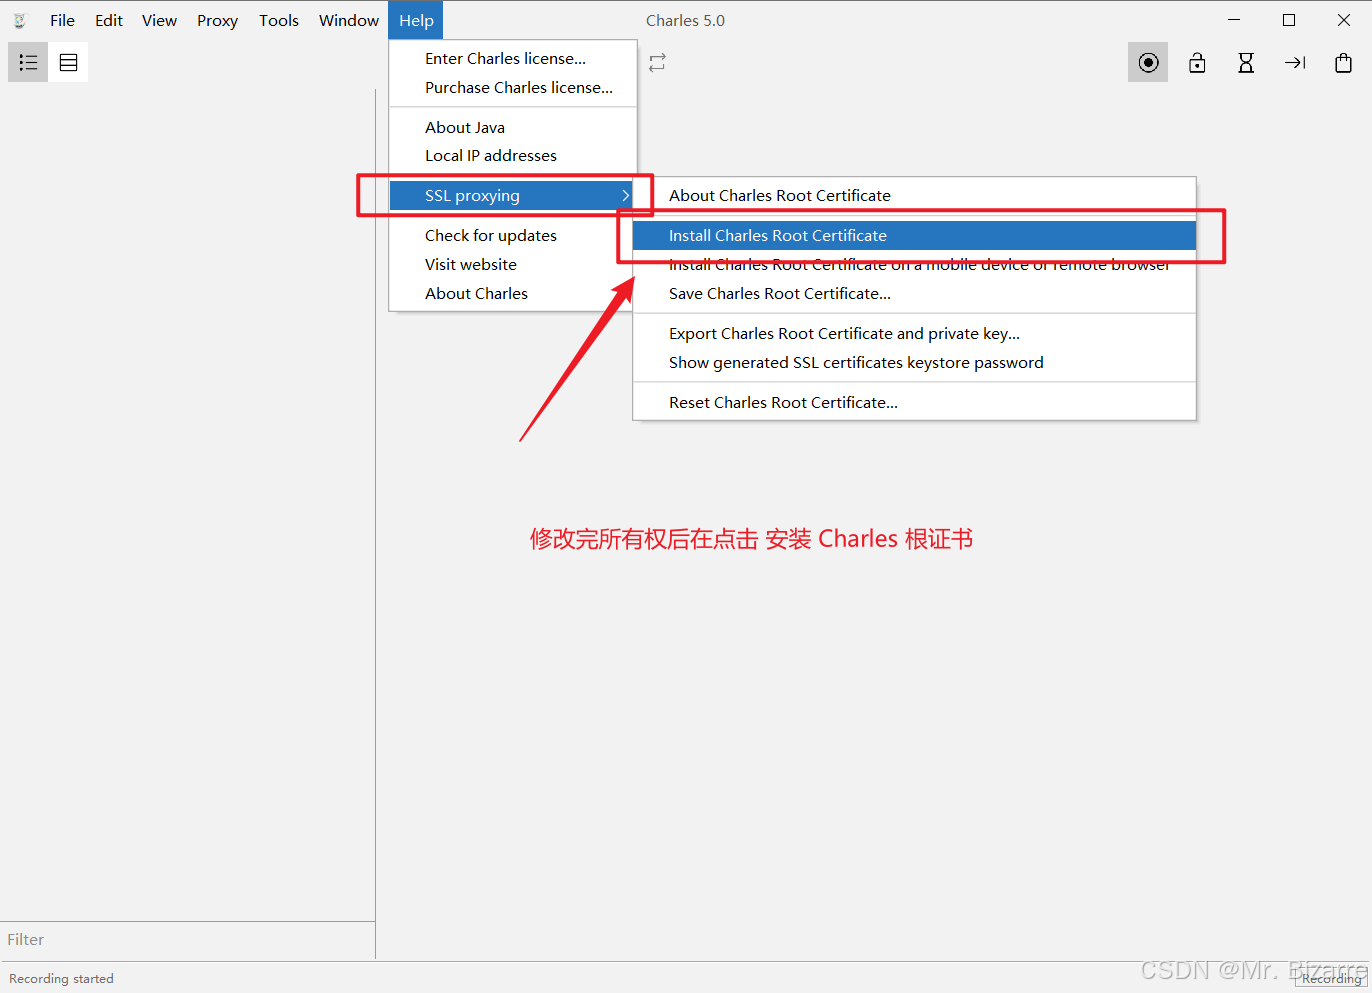The height and width of the screenshot is (993, 1372).
Task: Open the File menu
Action: 62,20
